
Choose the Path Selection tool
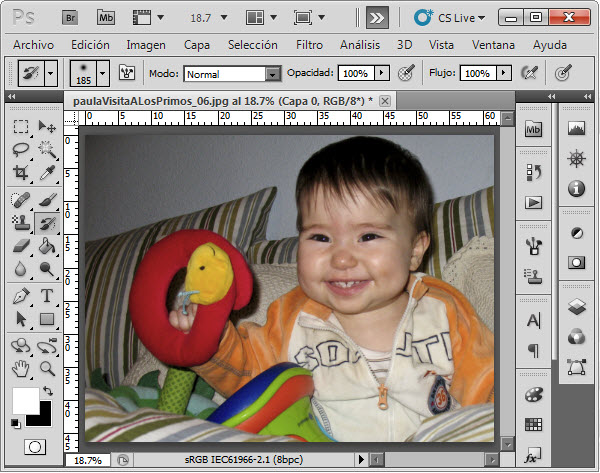point(21,319)
